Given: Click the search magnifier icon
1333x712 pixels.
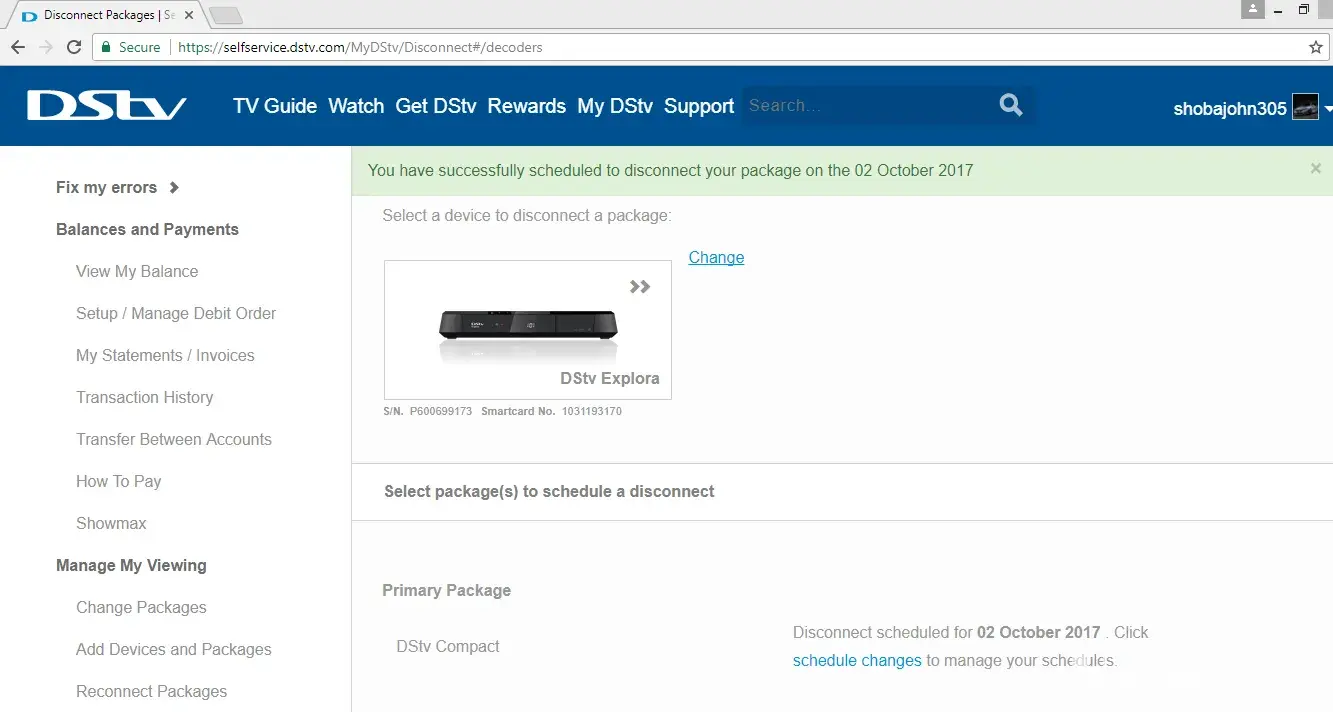Looking at the screenshot, I should [x=1011, y=105].
